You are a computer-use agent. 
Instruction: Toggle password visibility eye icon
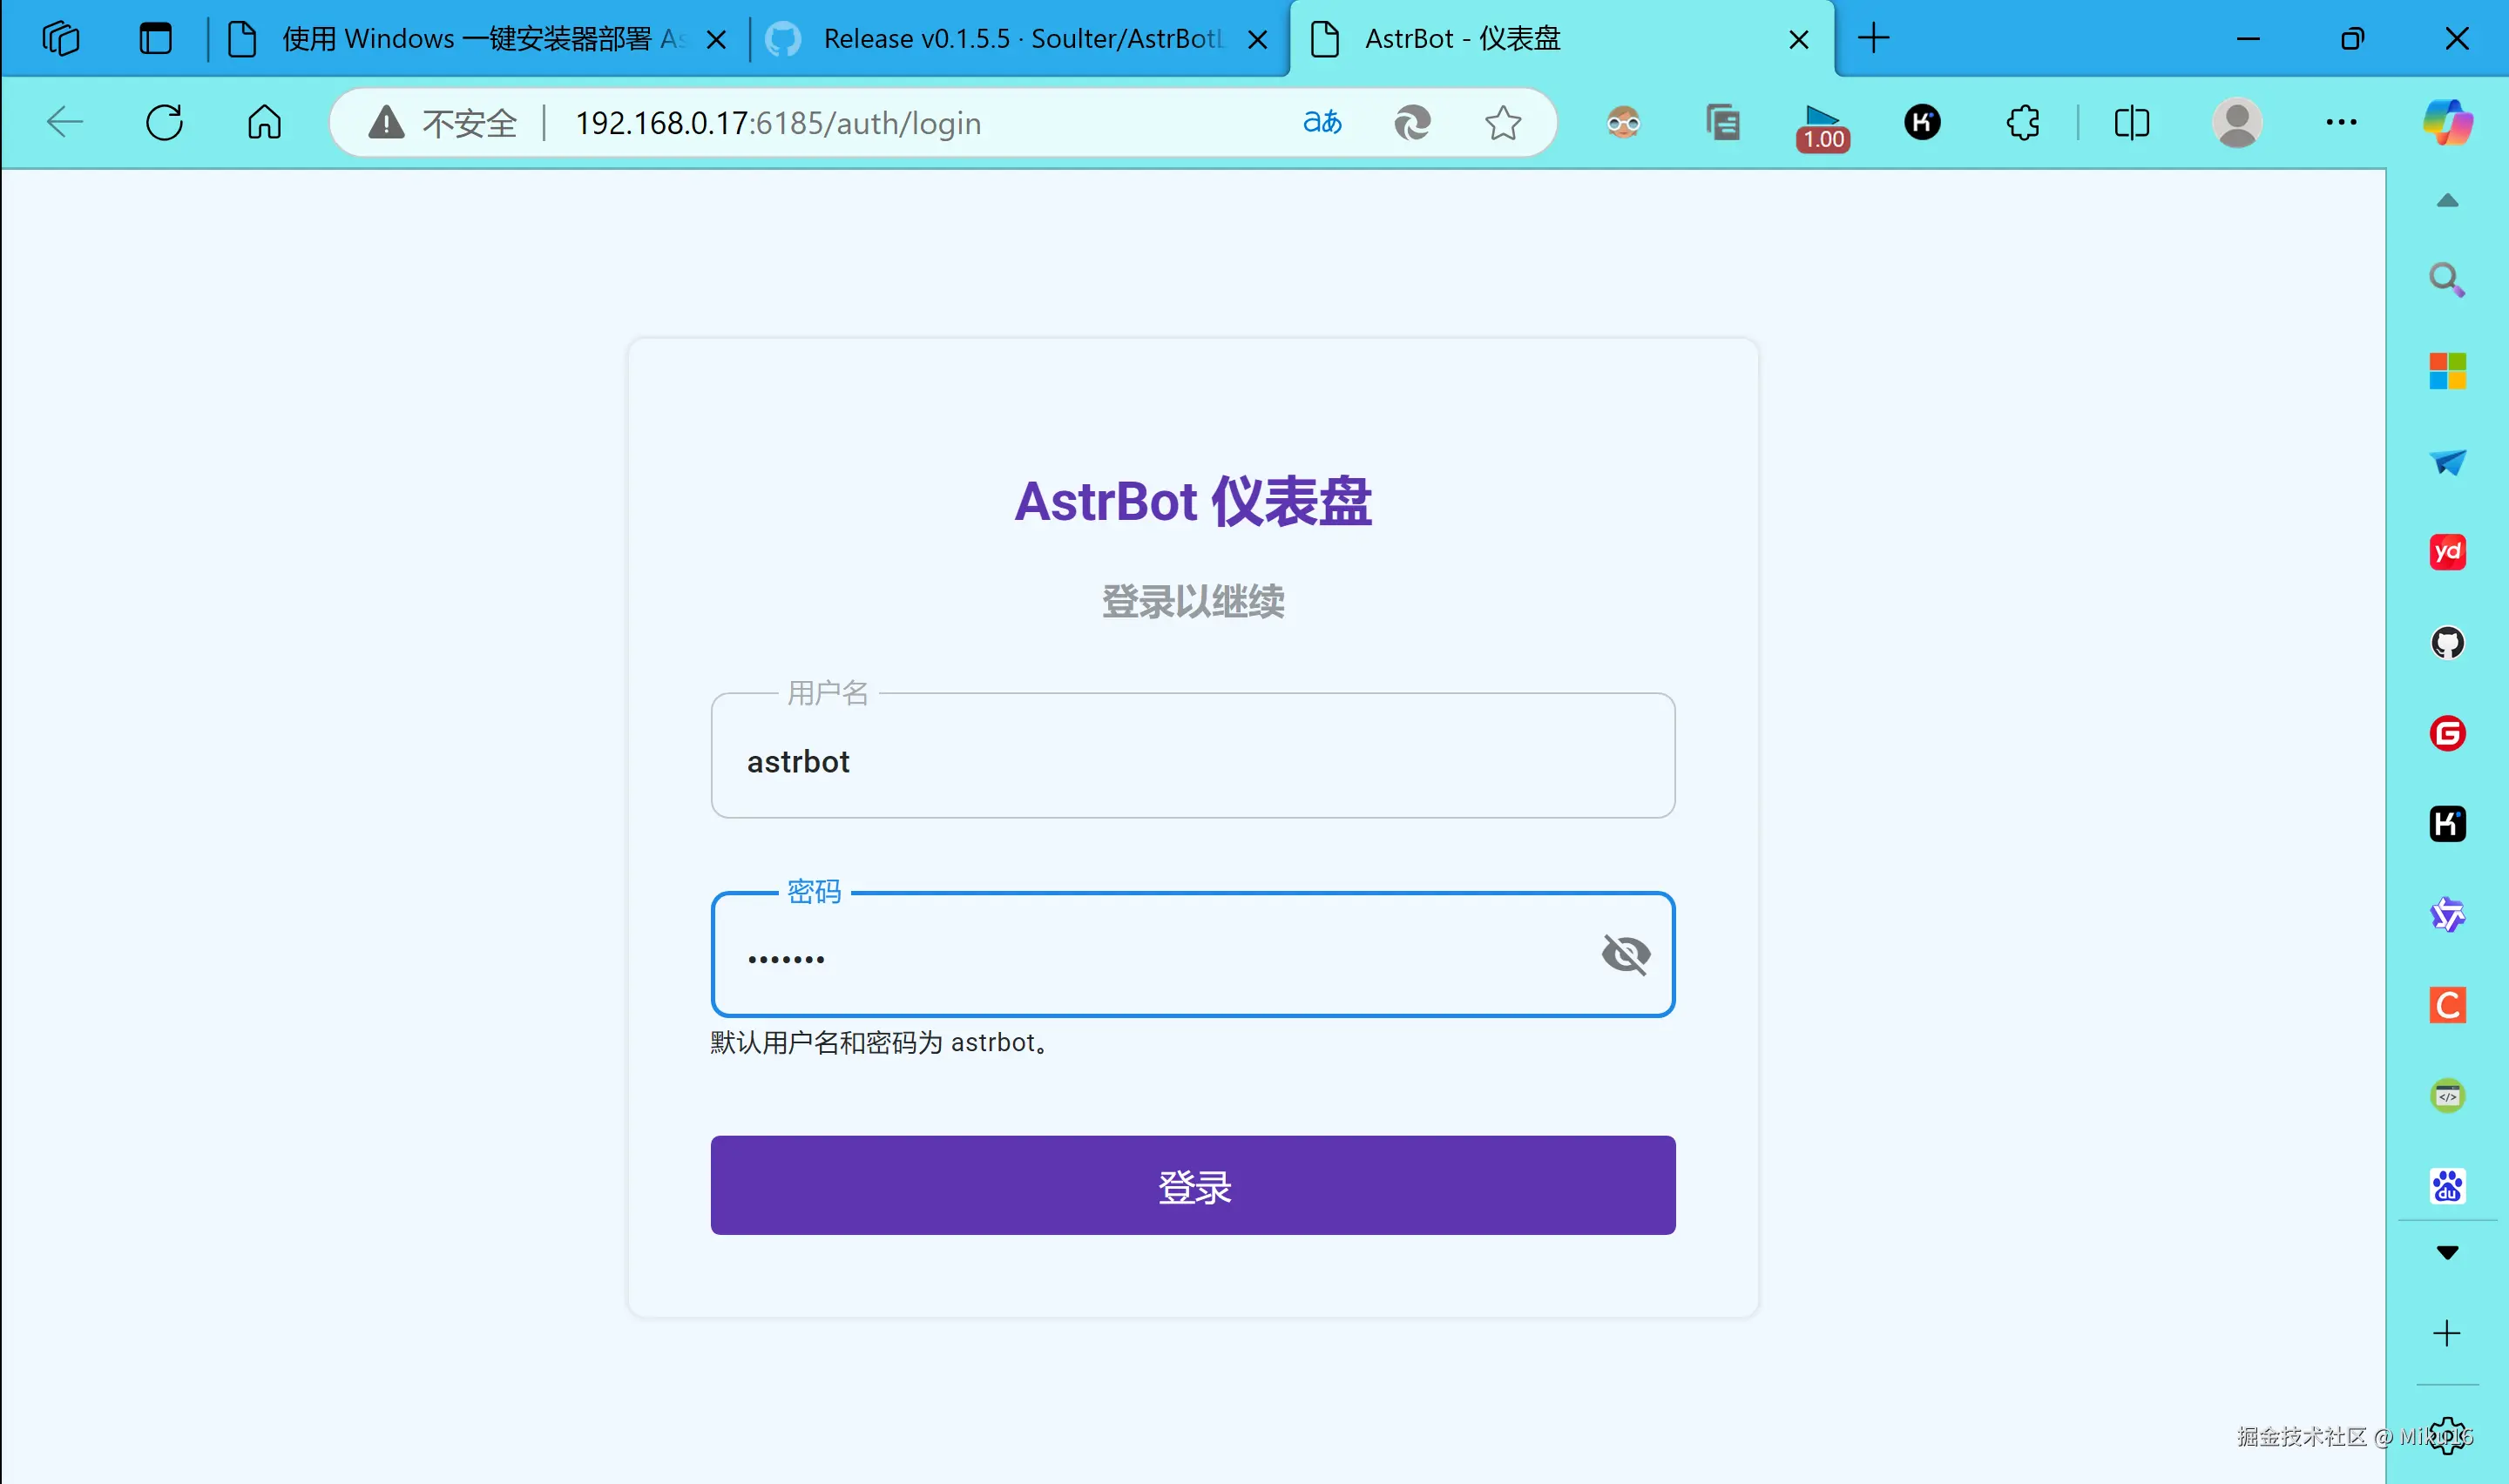pyautogui.click(x=1625, y=954)
